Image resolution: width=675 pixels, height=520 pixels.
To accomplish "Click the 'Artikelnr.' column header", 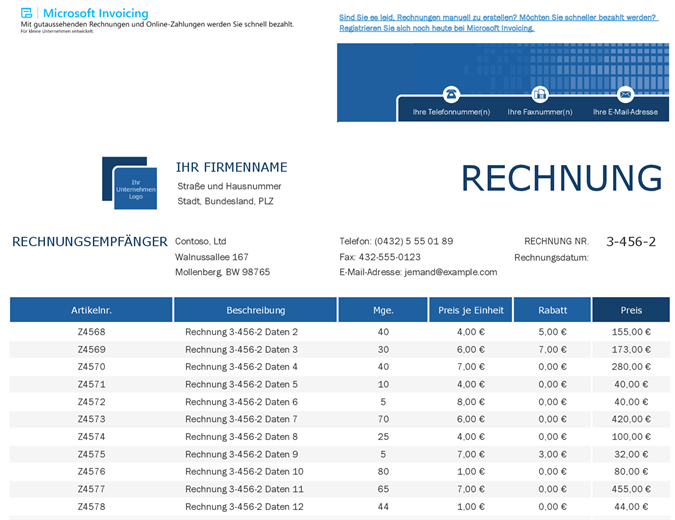I will pos(91,310).
